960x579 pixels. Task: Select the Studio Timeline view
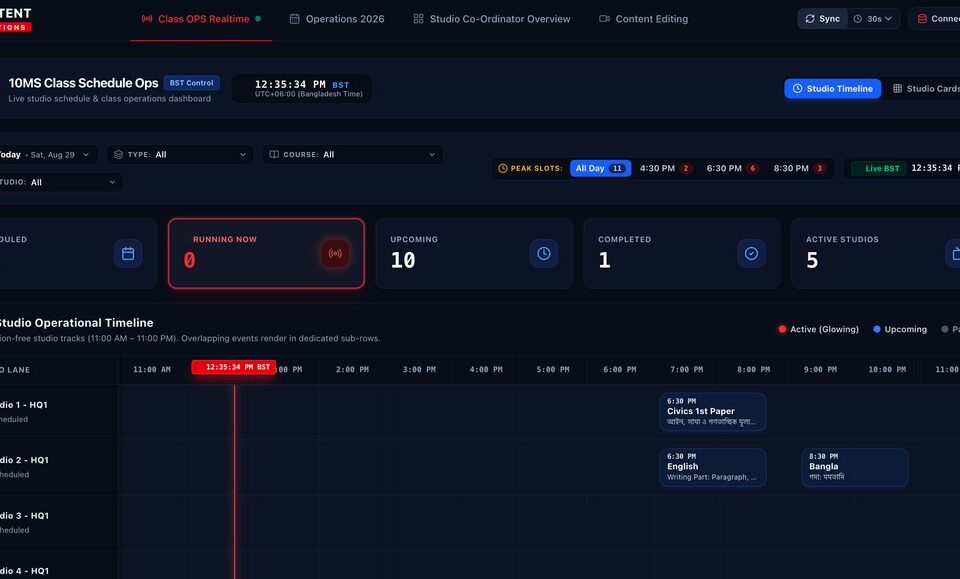pos(833,89)
